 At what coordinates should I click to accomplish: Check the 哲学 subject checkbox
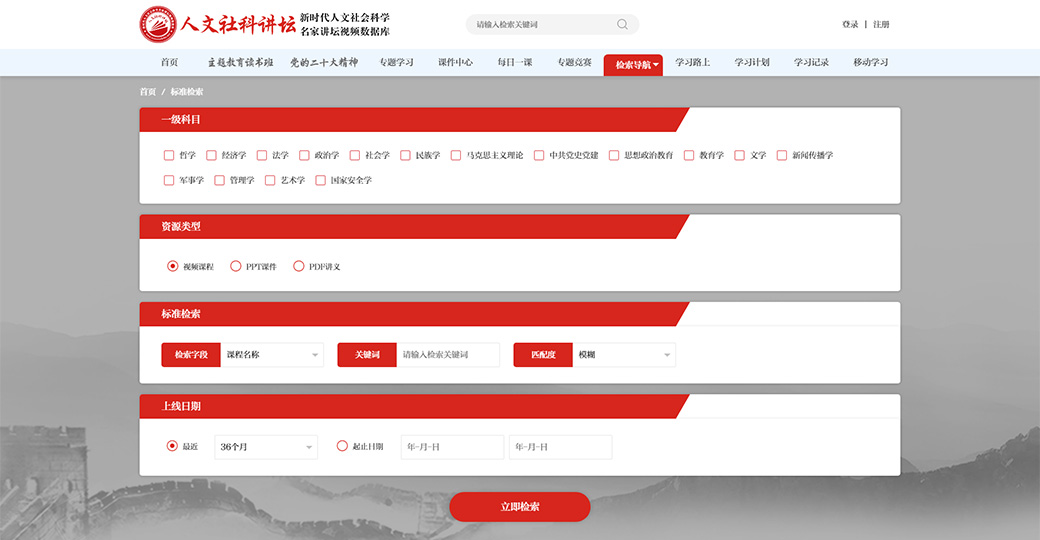[169, 155]
